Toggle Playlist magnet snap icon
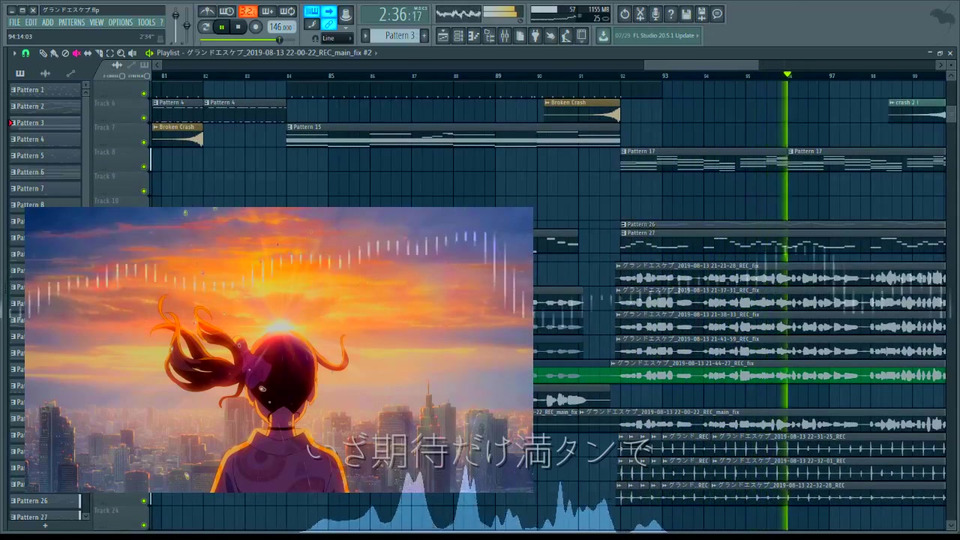This screenshot has width=960, height=540. pyautogui.click(x=26, y=53)
